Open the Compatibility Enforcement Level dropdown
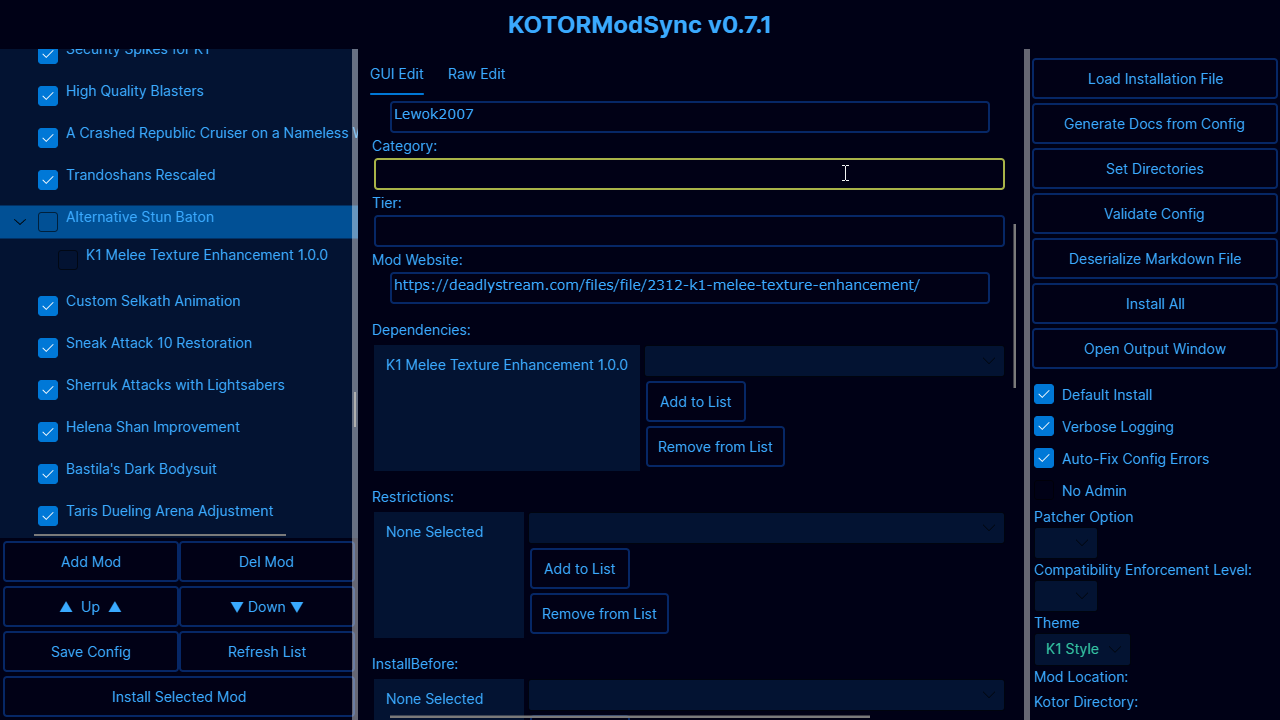Viewport: 1280px width, 720px height. 1065,596
